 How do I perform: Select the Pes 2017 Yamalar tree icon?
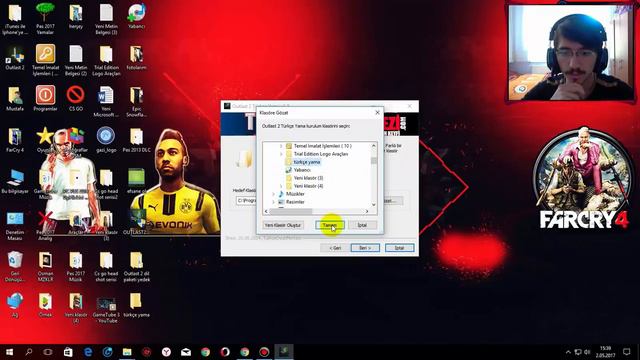45,18
